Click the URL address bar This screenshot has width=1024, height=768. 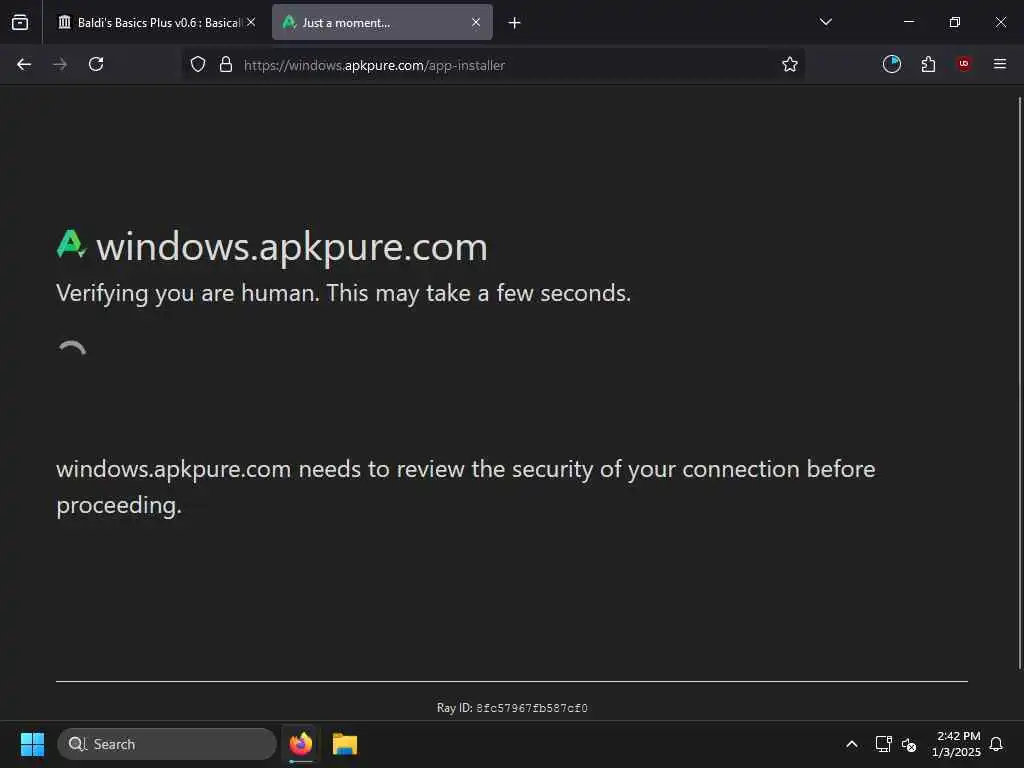[493, 65]
